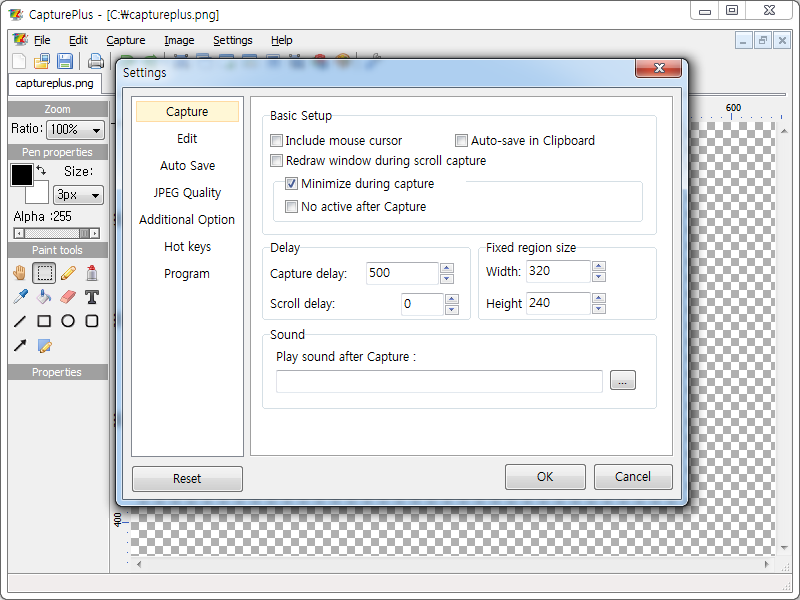The width and height of the screenshot is (800, 600).
Task: Select the Line drawing tool
Action: pos(20,321)
